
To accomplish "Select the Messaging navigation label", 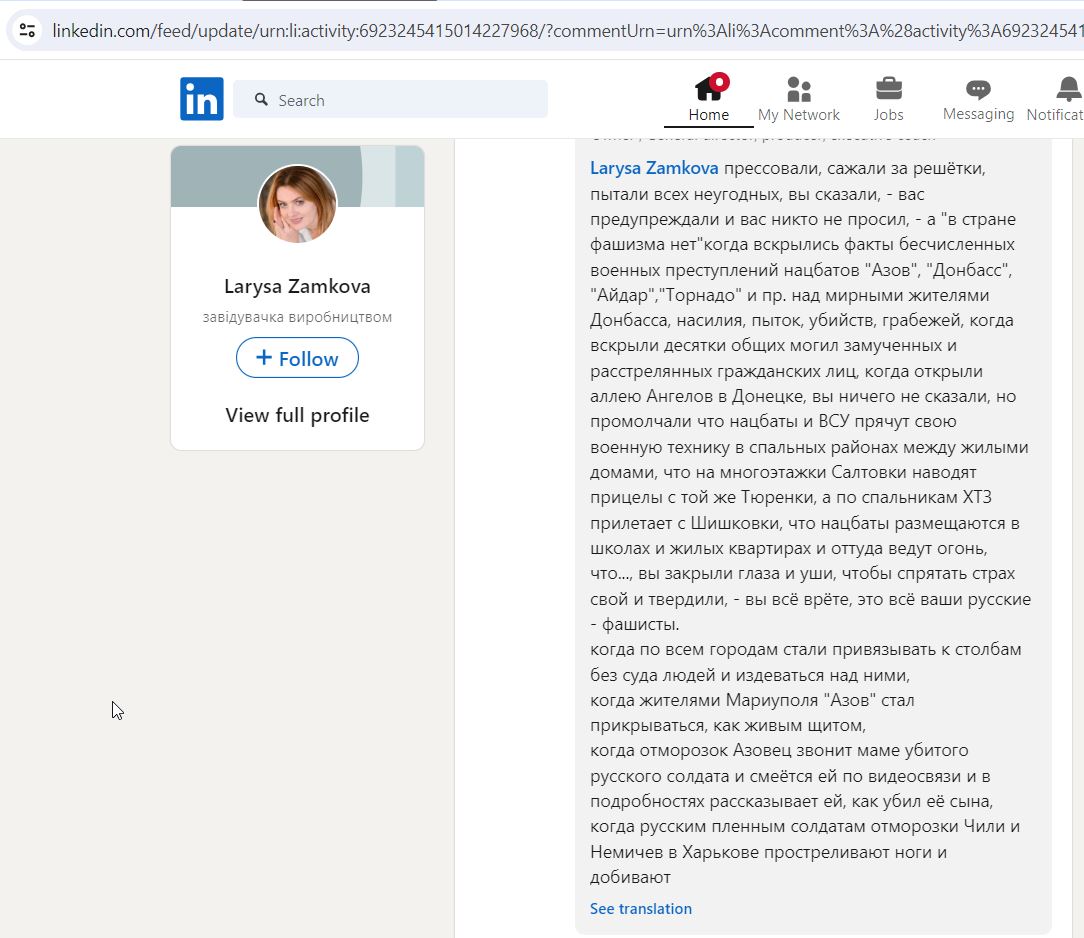I will point(977,114).
